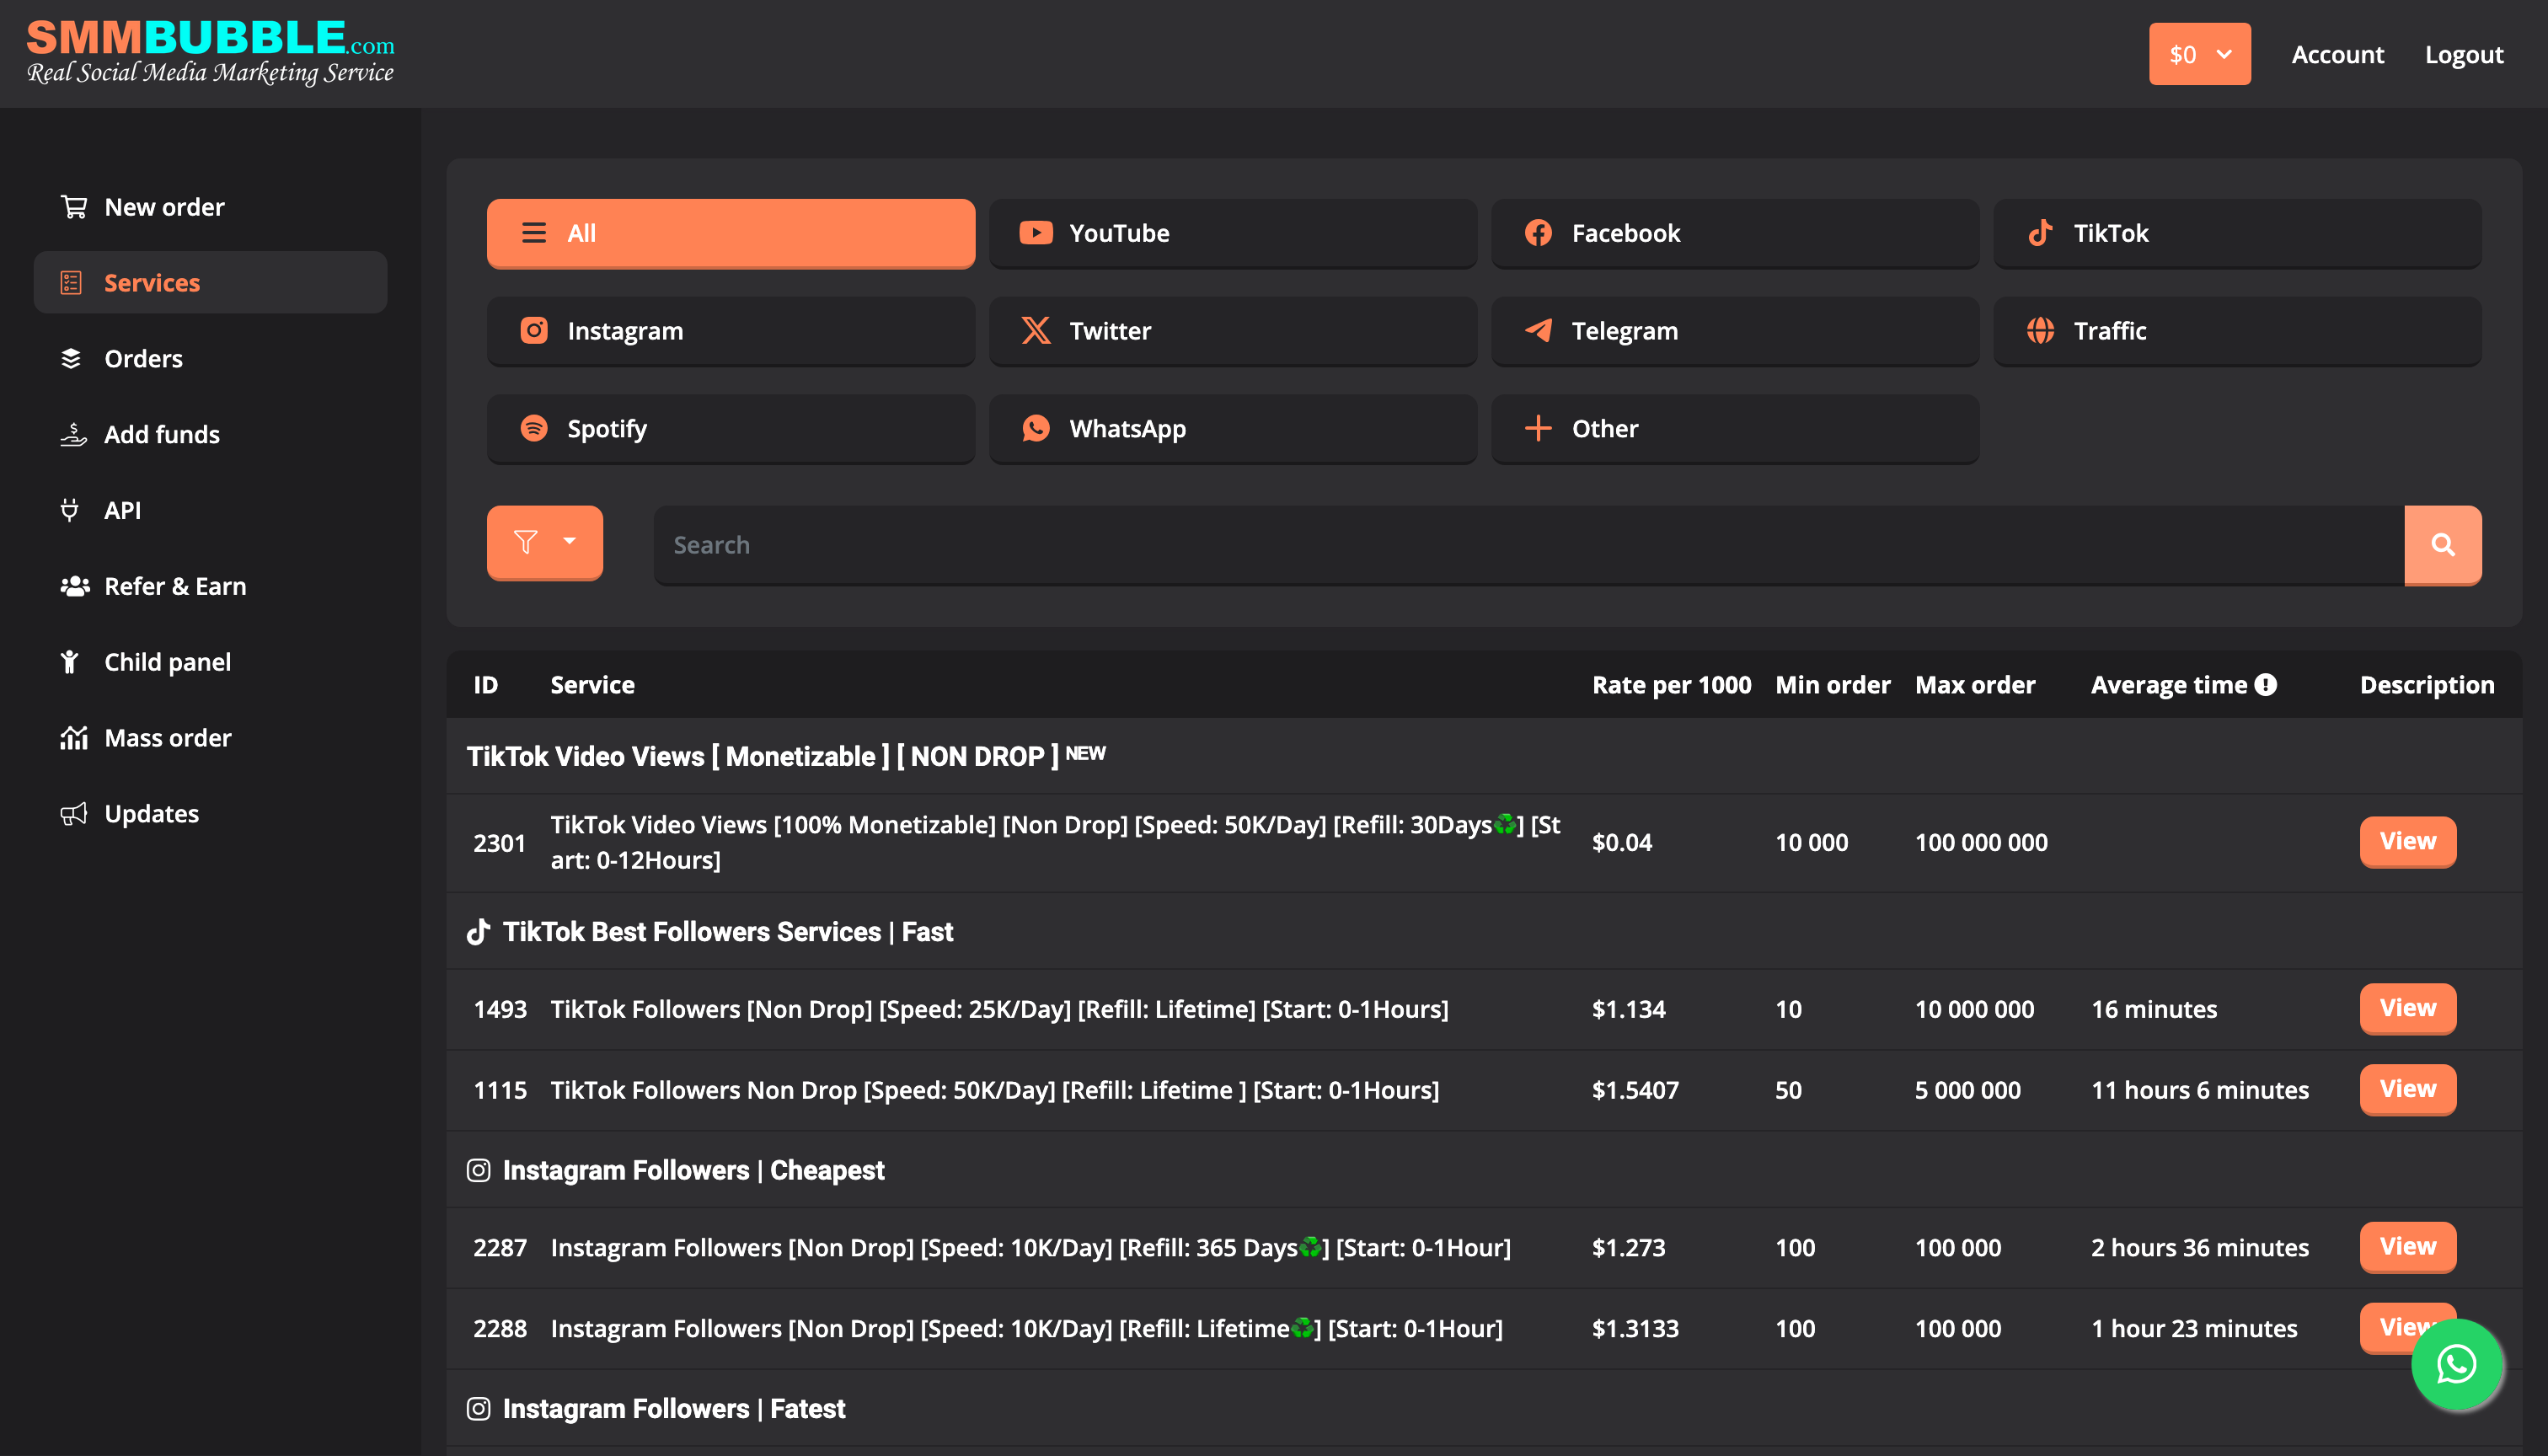The width and height of the screenshot is (2548, 1456).
Task: Filter services by Traffic category
Action: click(x=2236, y=331)
